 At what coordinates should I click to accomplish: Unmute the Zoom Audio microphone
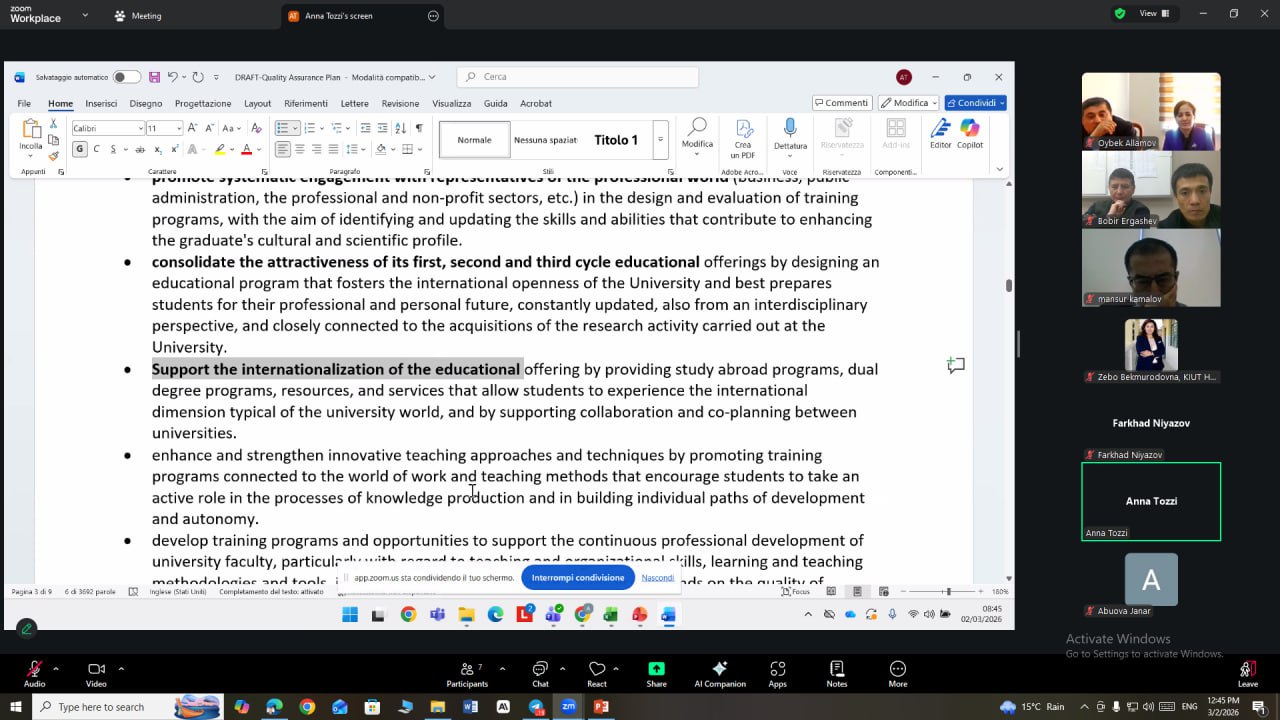35,669
